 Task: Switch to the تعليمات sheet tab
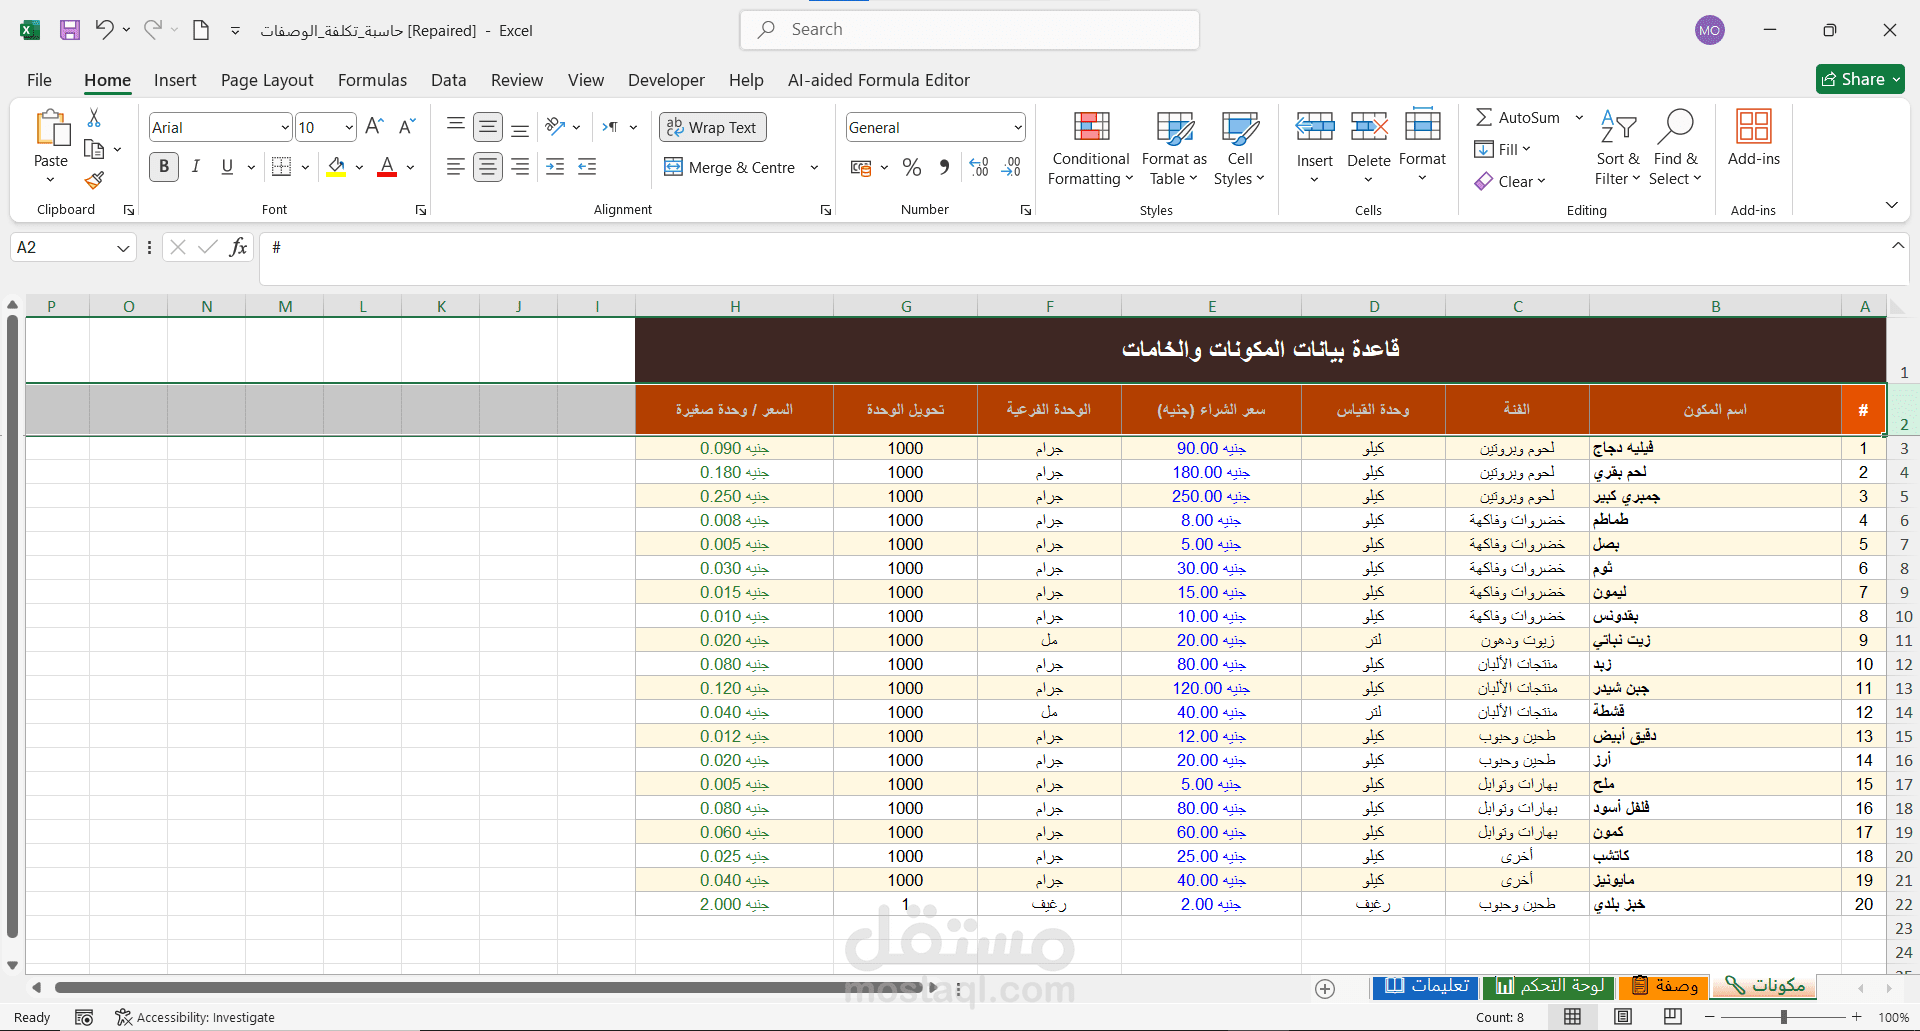(1427, 986)
